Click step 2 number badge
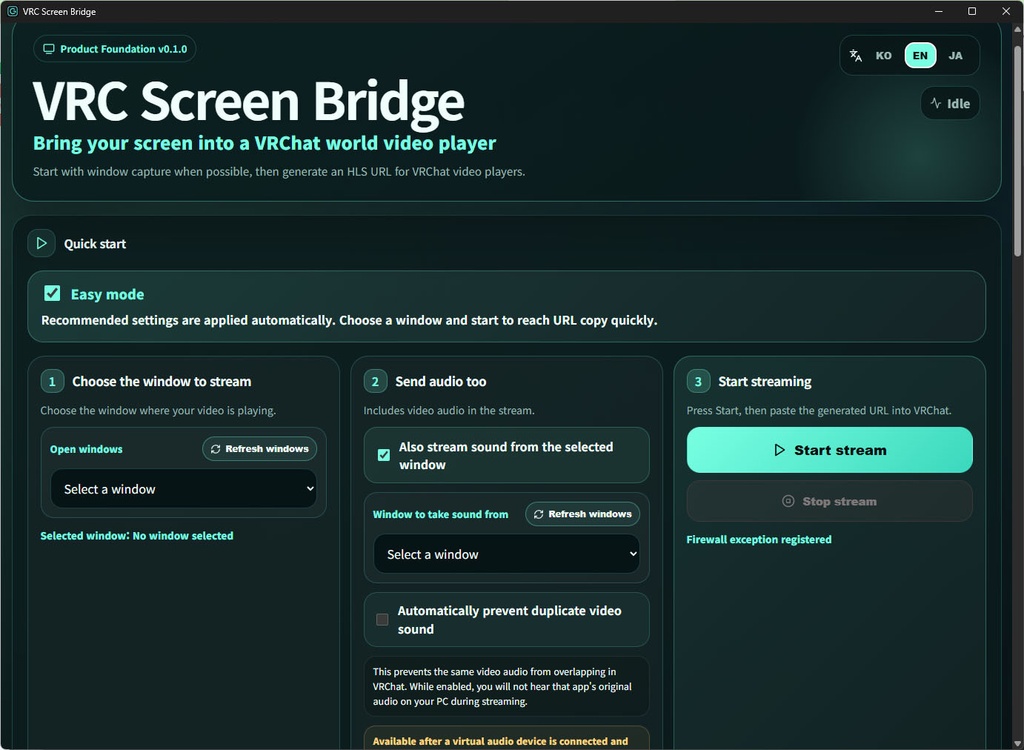1024x750 pixels. point(375,382)
